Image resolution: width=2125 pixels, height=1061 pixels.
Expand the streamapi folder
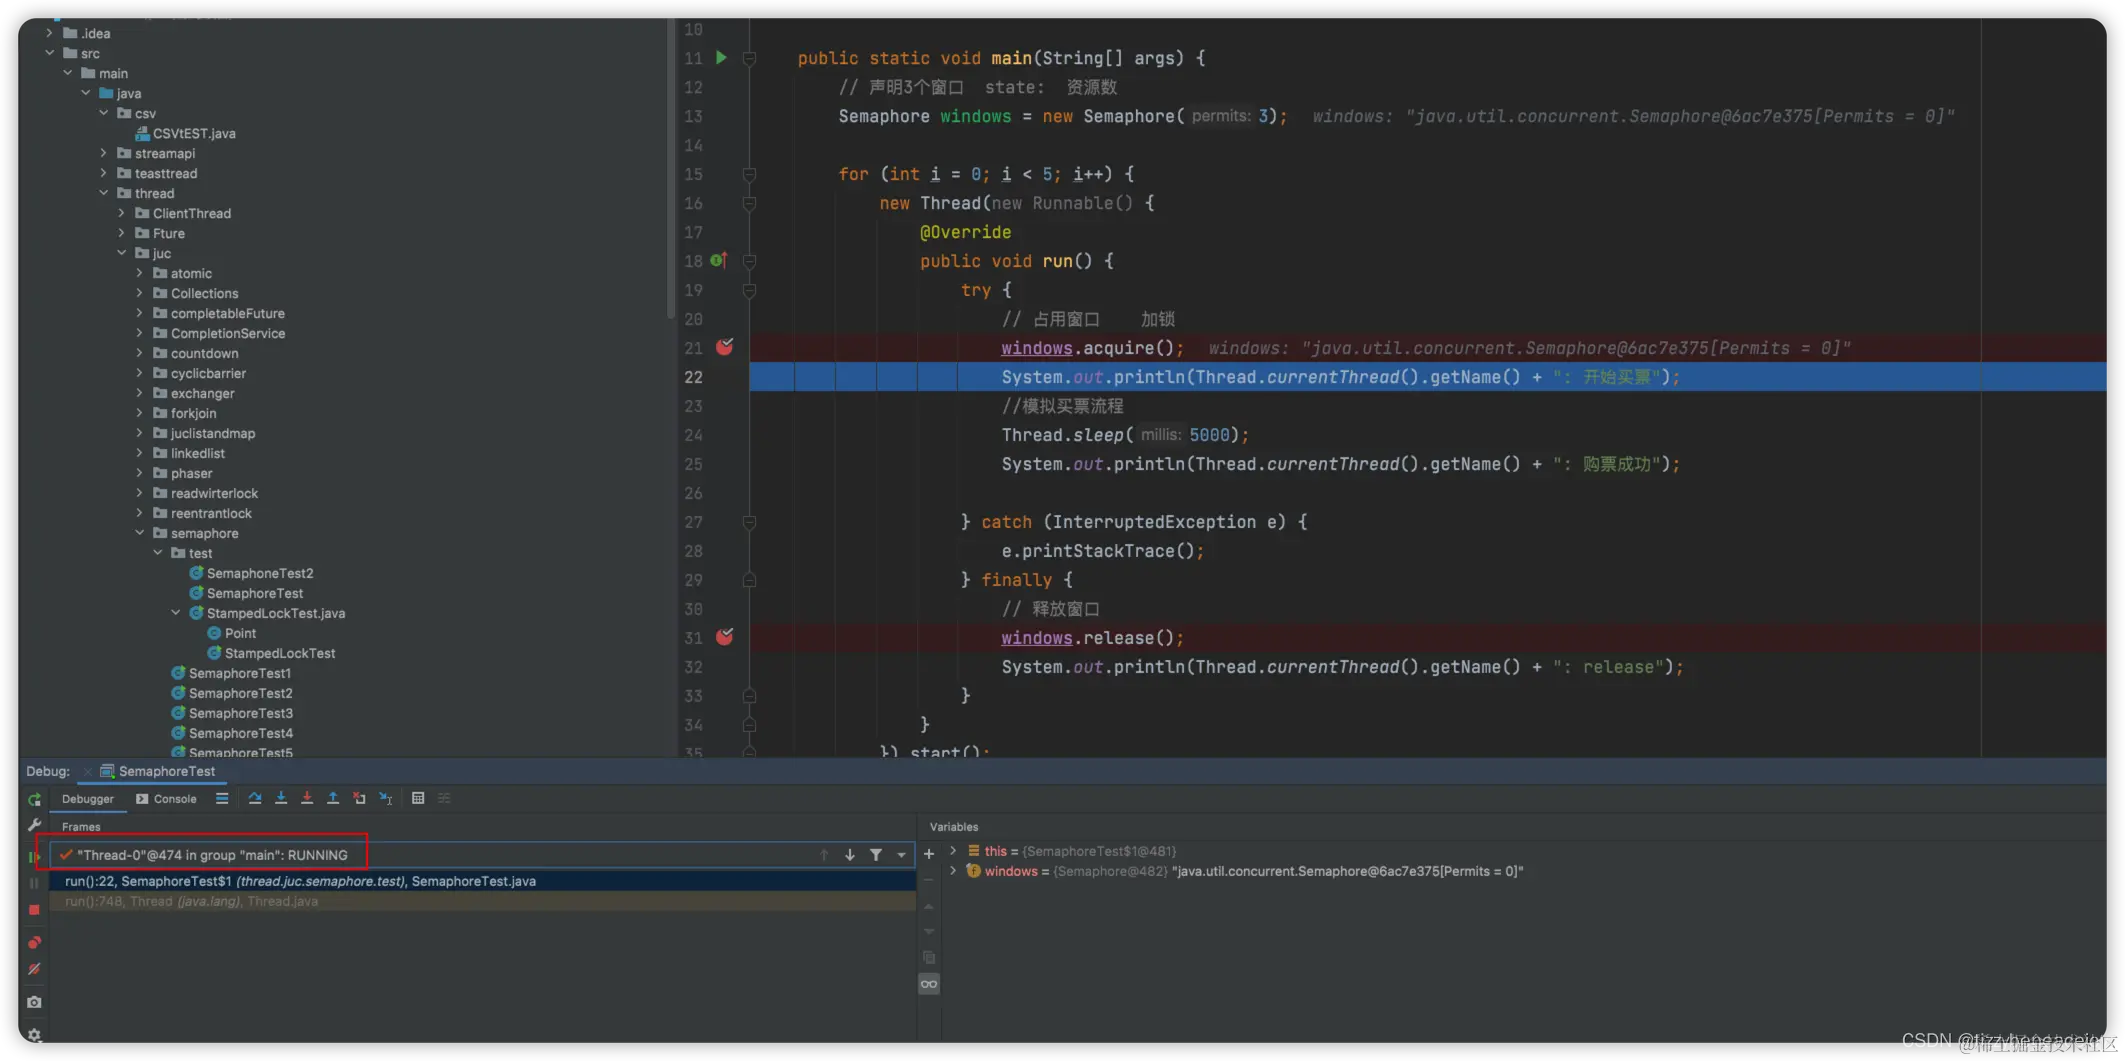tap(103, 153)
